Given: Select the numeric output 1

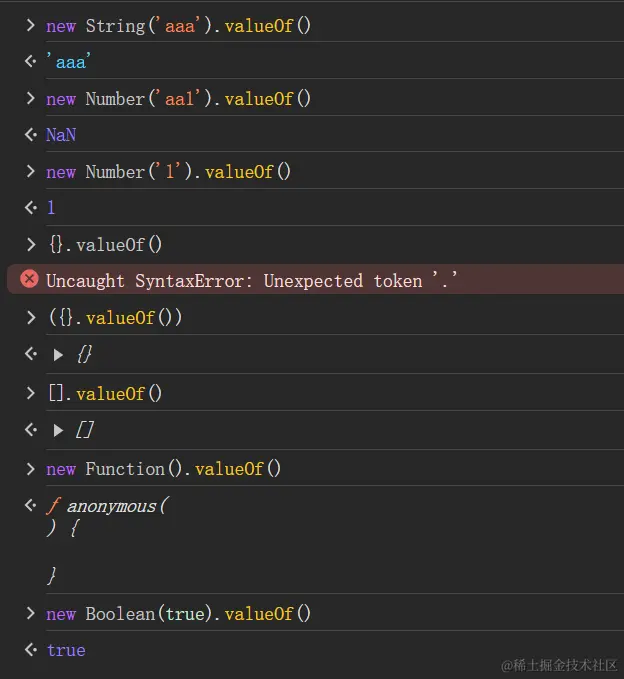Looking at the screenshot, I should (51, 208).
